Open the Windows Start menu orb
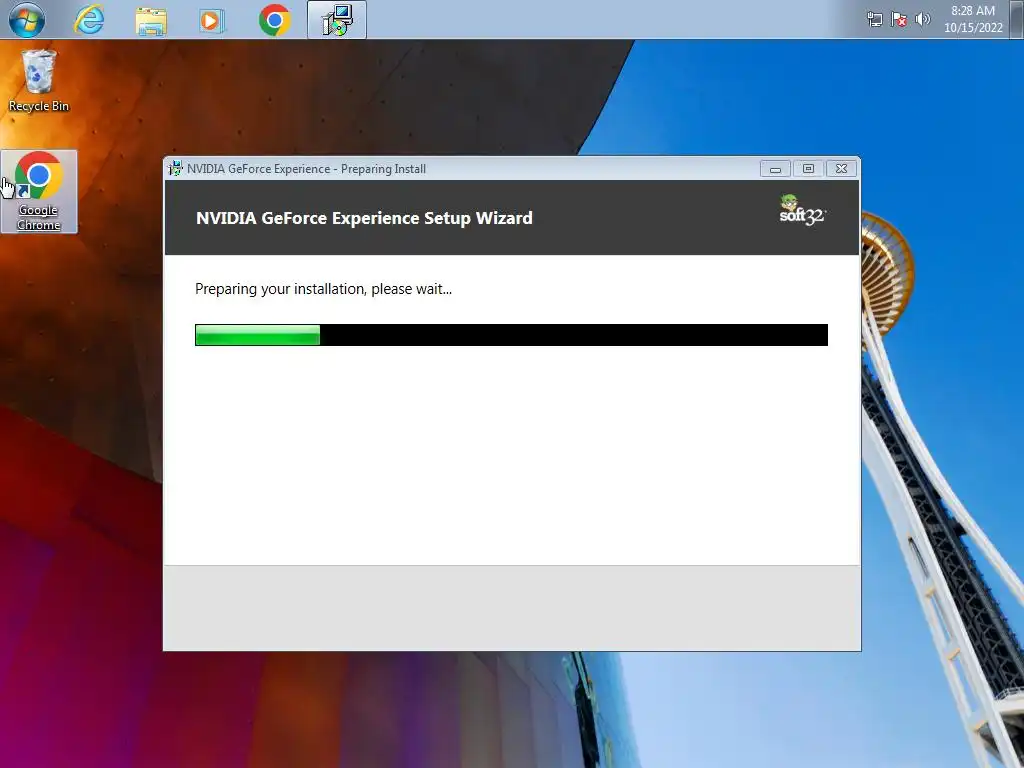The image size is (1024, 768). point(27,20)
